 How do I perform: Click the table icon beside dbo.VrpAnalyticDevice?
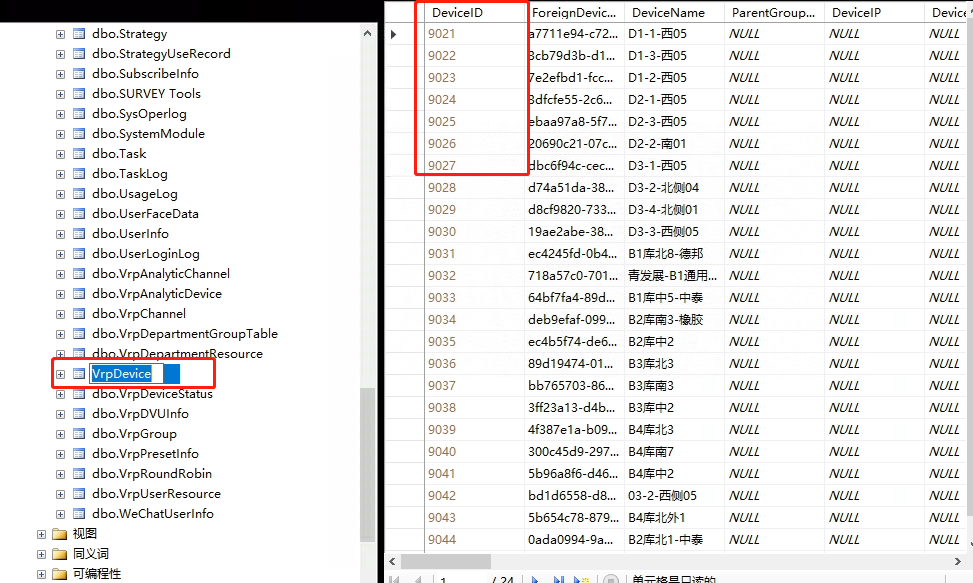(x=79, y=294)
